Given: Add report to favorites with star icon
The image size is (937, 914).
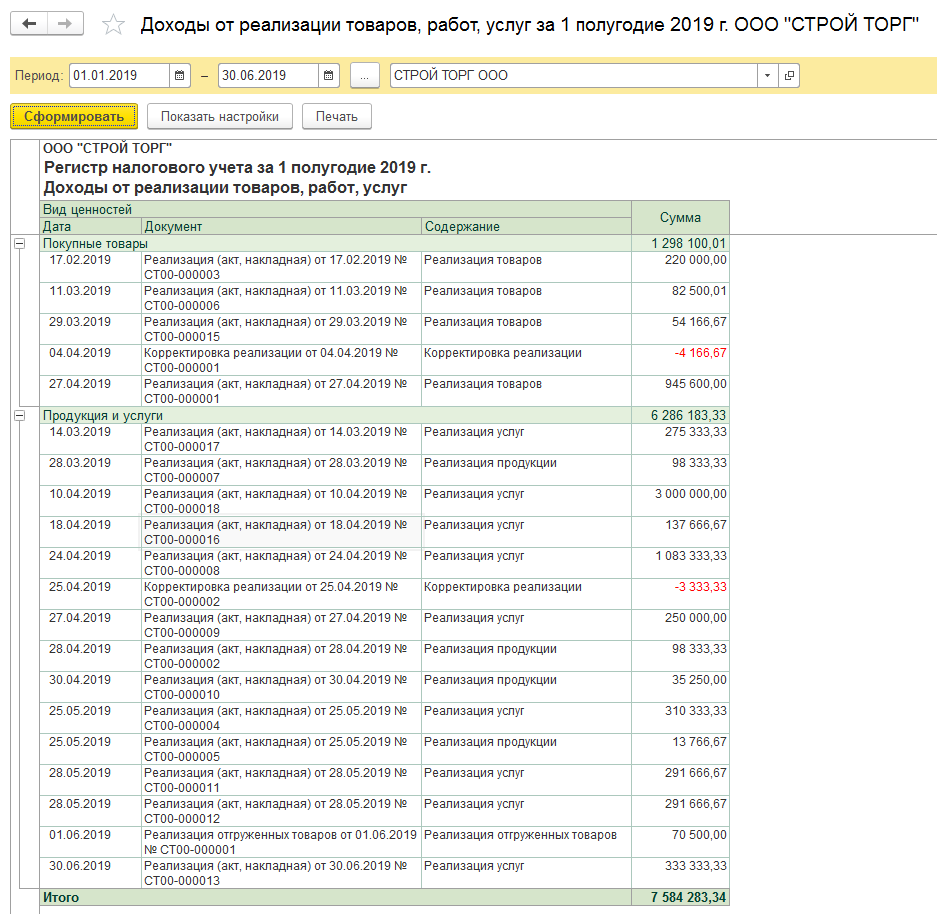Looking at the screenshot, I should tap(113, 24).
